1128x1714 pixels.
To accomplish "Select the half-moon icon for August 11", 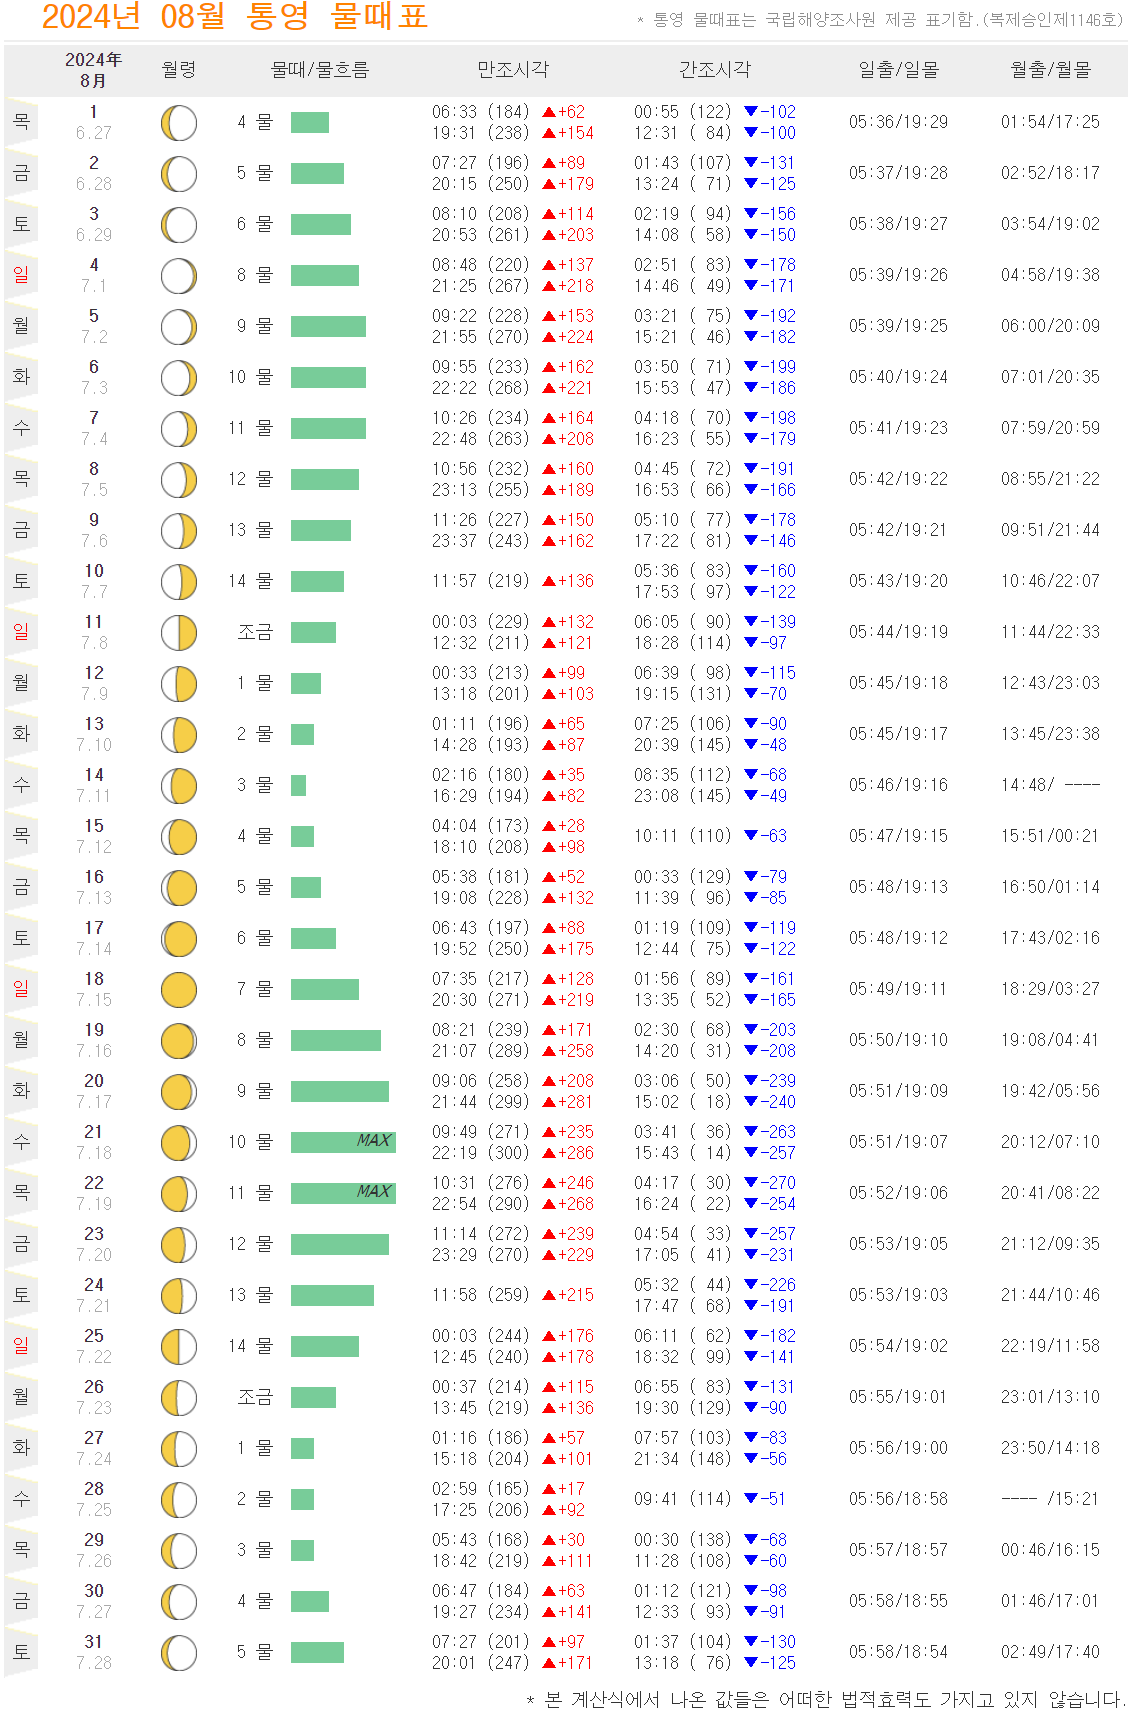I will (179, 633).
